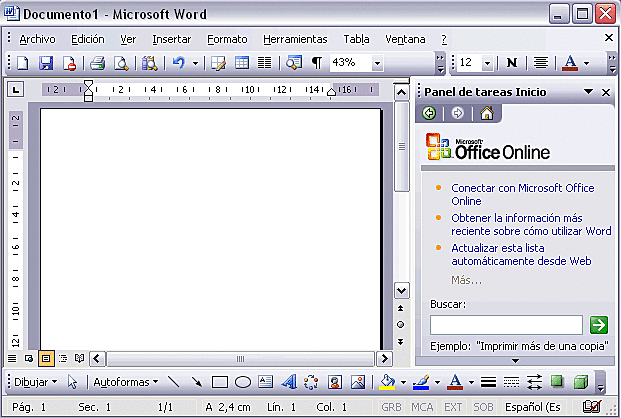Insert a table via toolbar icon
The height and width of the screenshot is (418, 621).
click(242, 63)
